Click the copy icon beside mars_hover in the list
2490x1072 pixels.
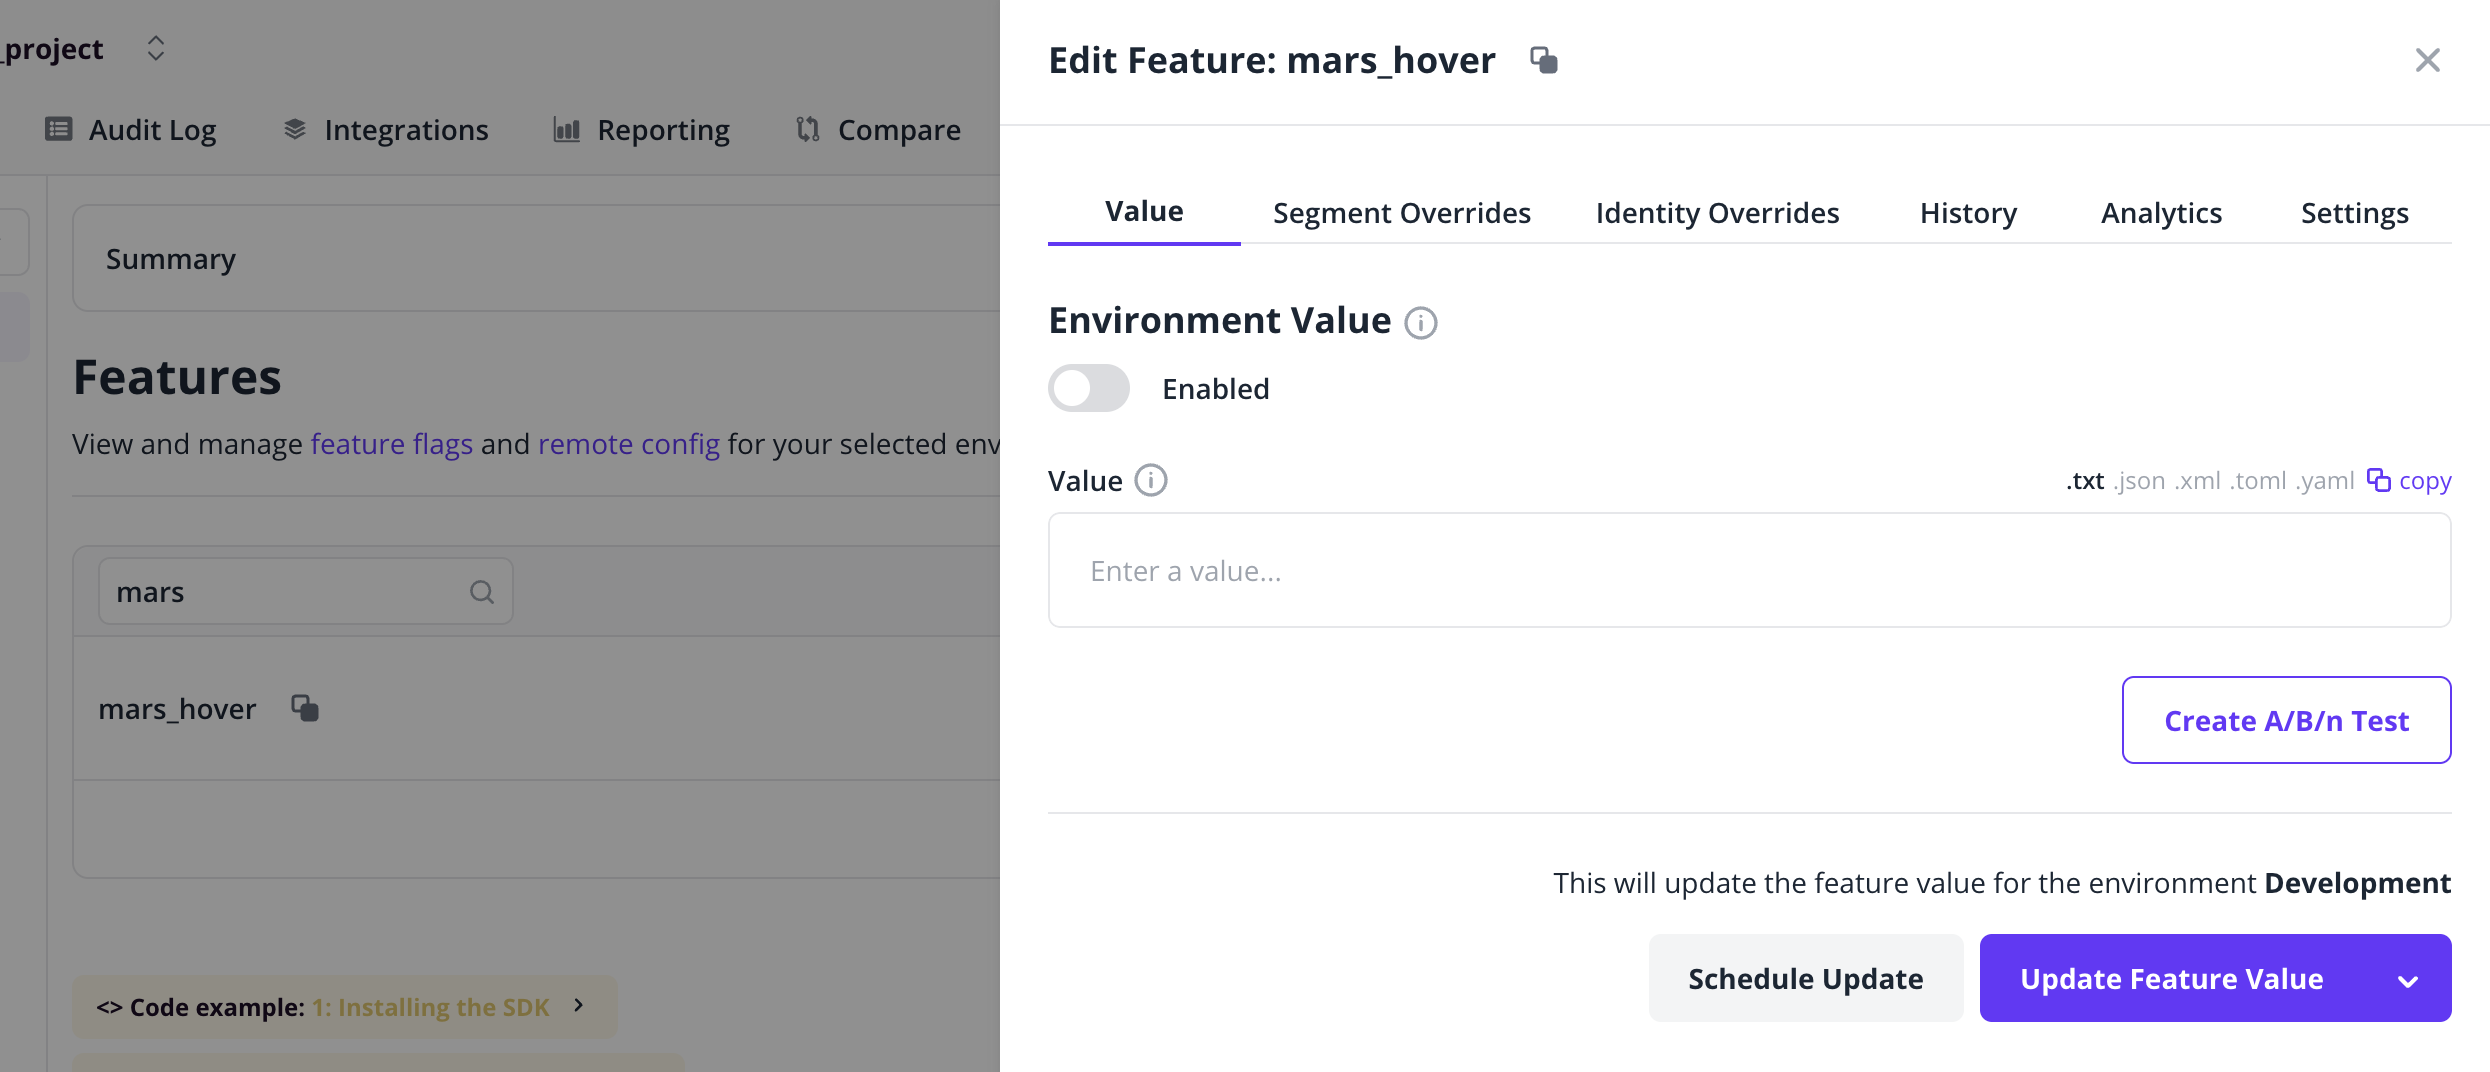pos(305,707)
